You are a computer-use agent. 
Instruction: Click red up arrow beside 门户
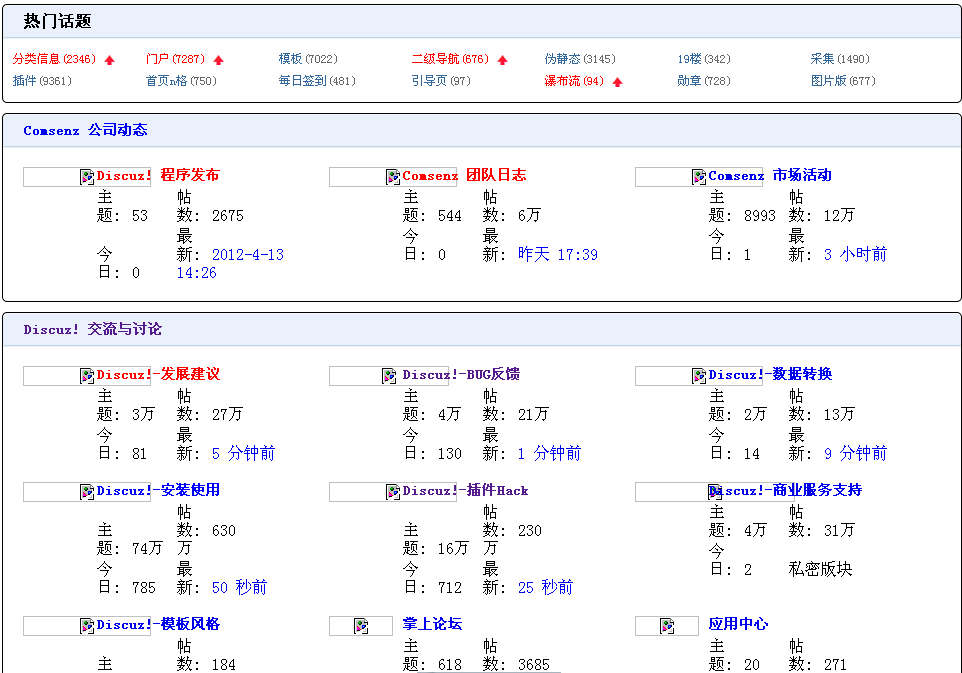click(218, 60)
